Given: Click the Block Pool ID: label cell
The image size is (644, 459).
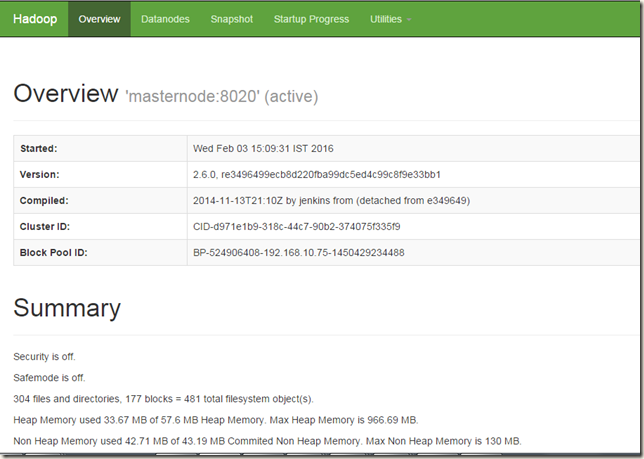Looking at the screenshot, I should (100, 252).
